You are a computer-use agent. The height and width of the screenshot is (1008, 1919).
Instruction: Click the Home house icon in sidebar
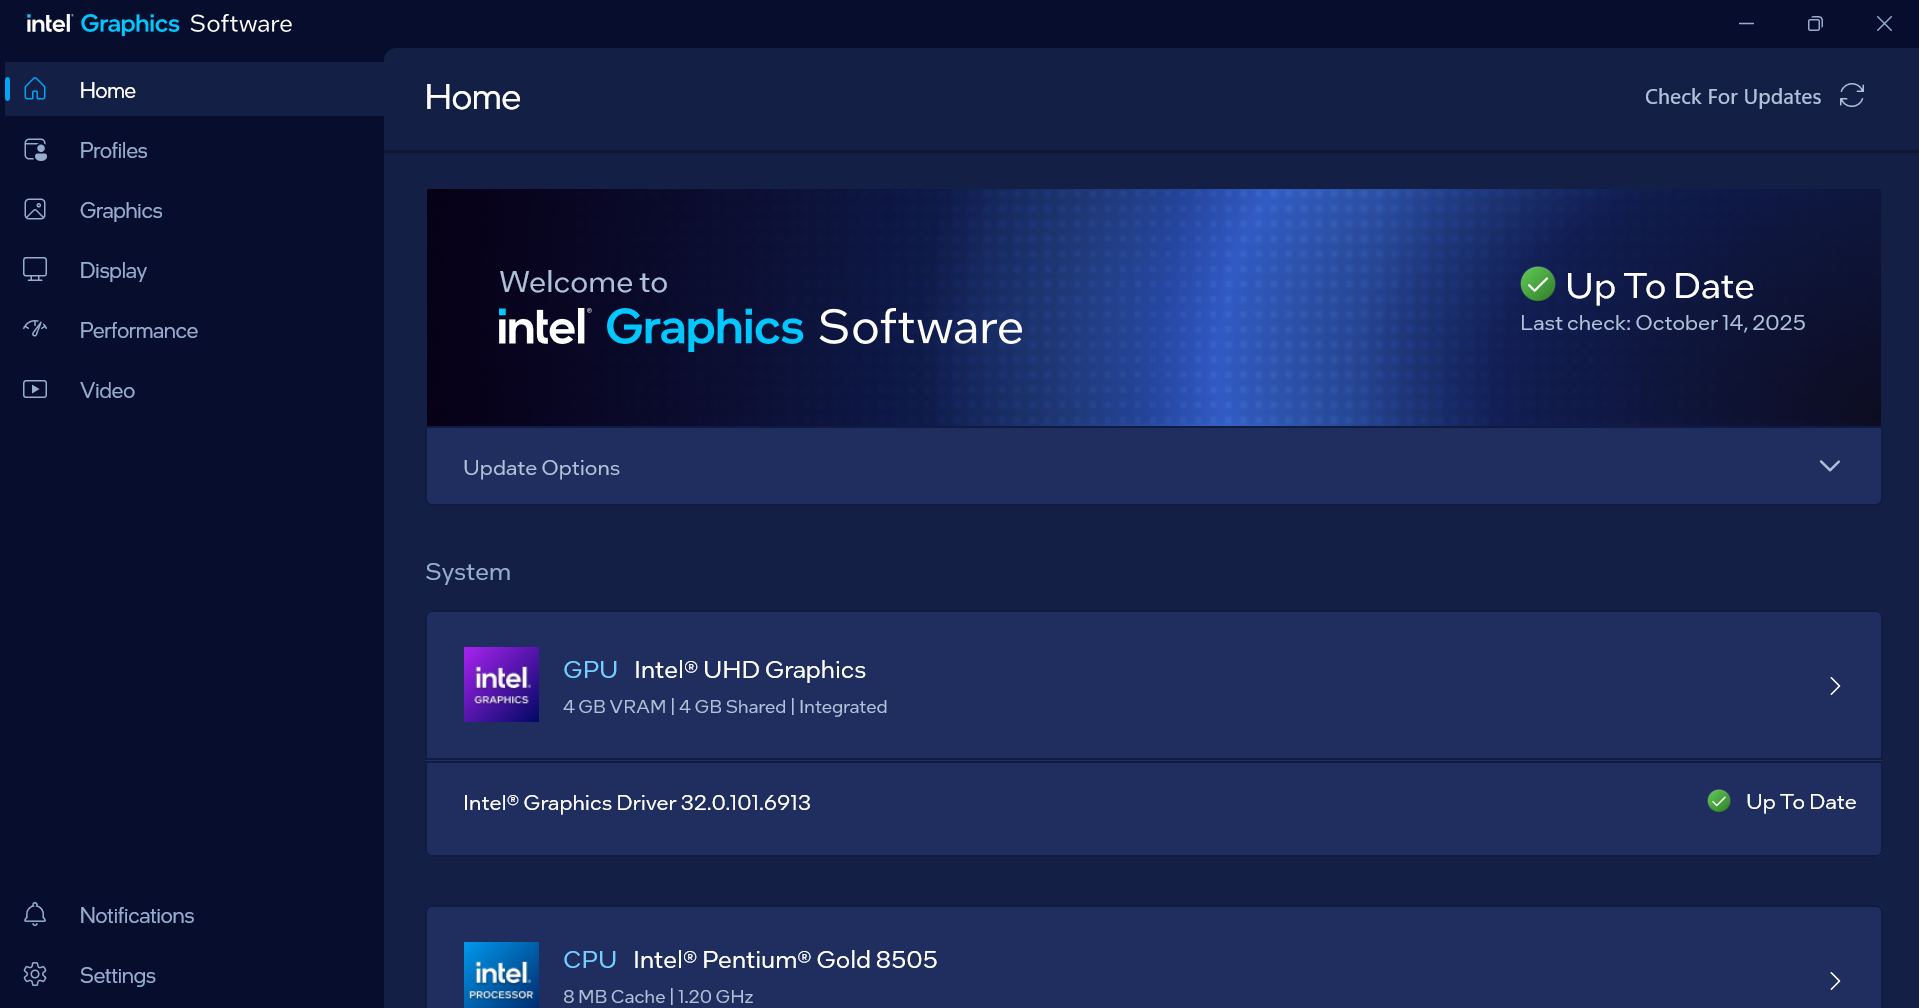pyautogui.click(x=35, y=89)
